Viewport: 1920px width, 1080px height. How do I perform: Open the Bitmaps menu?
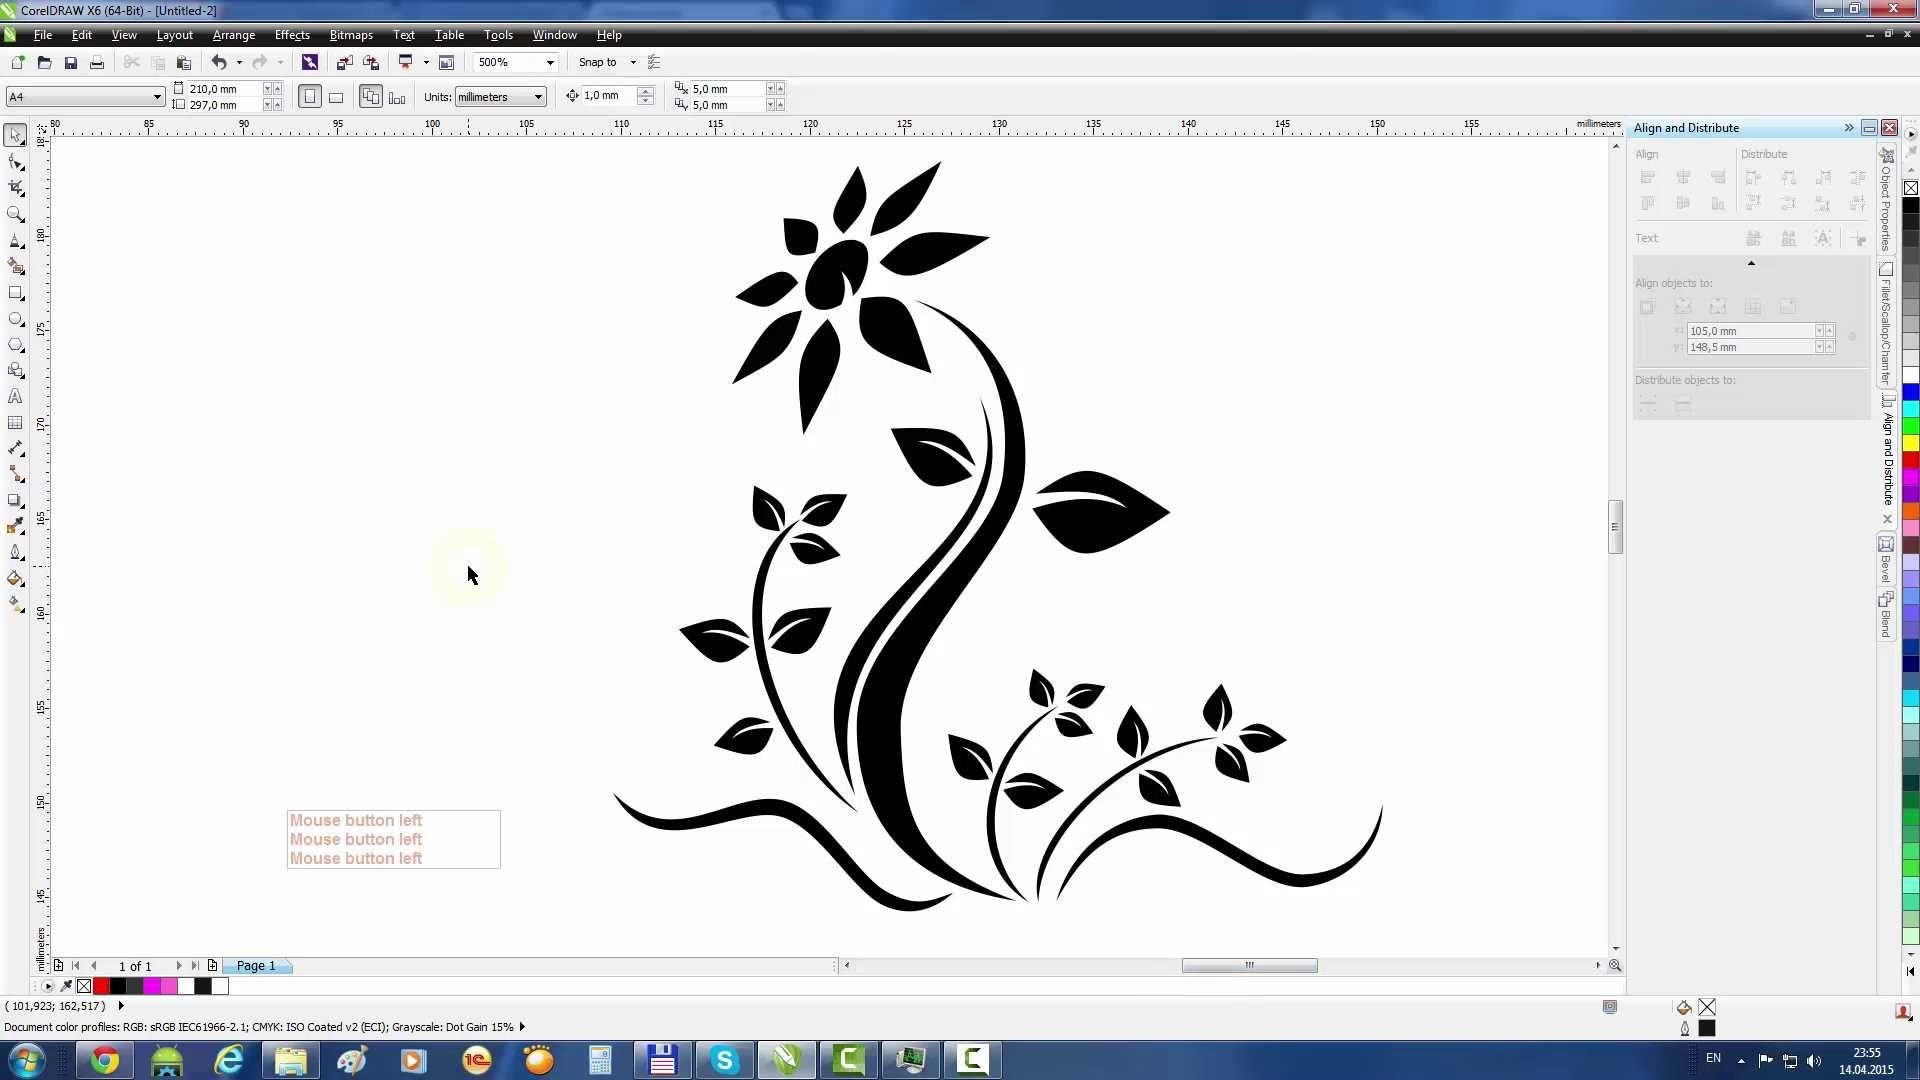pyautogui.click(x=351, y=34)
